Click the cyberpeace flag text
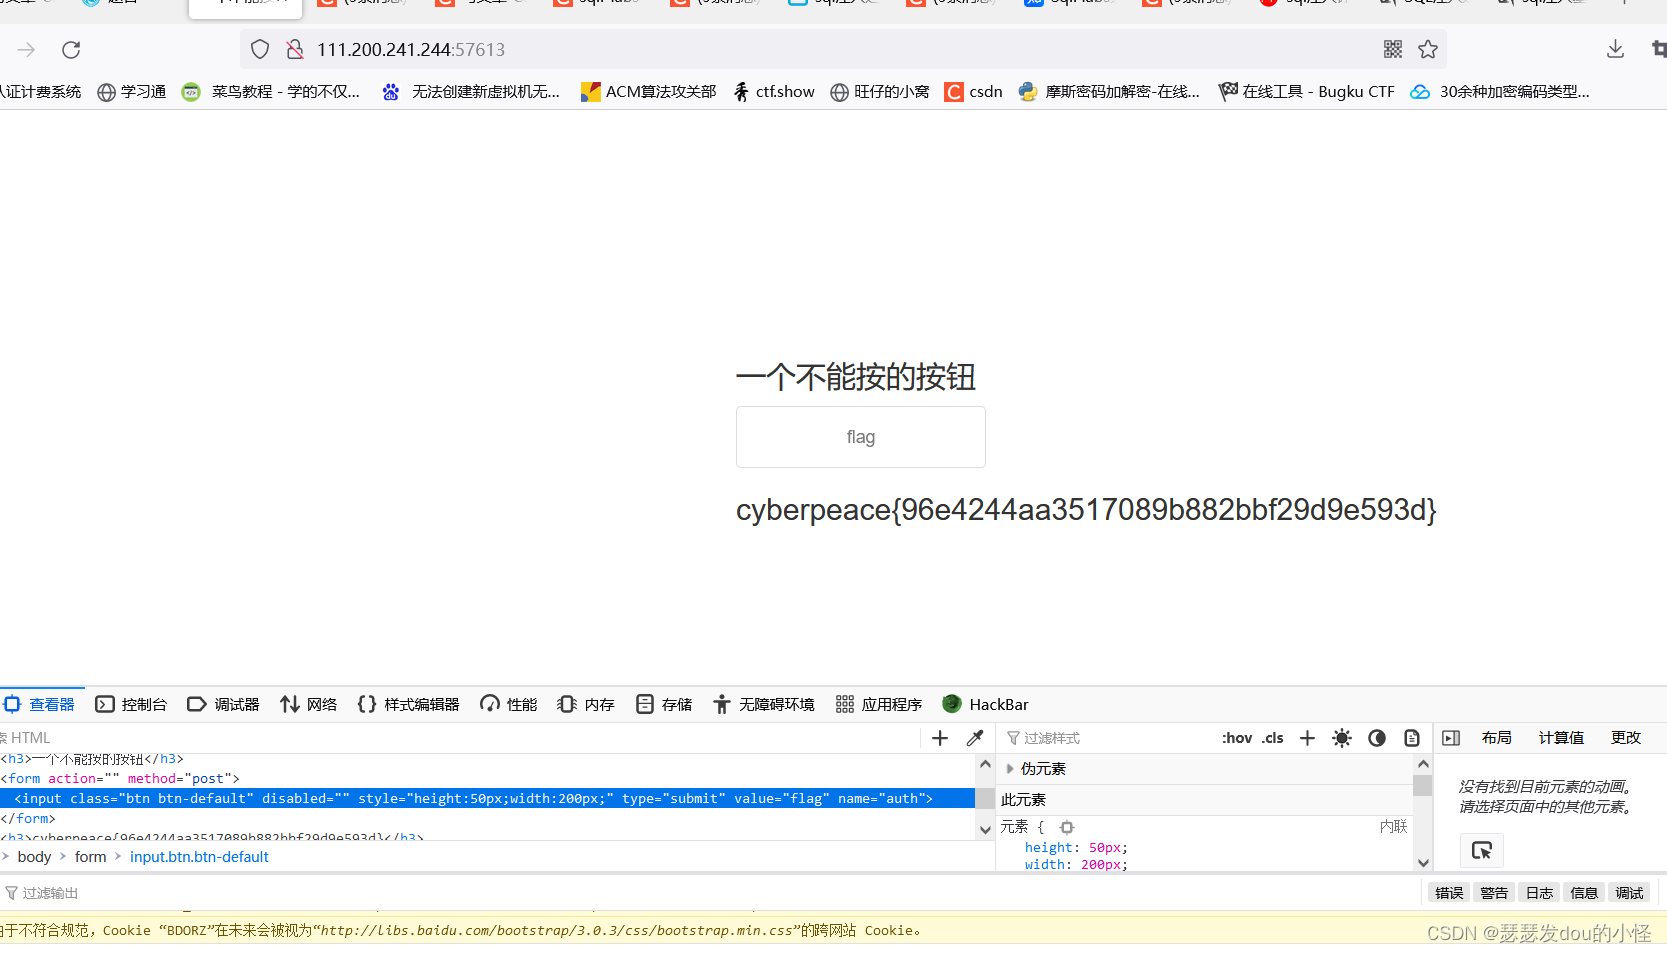The height and width of the screenshot is (953, 1667). click(1086, 510)
